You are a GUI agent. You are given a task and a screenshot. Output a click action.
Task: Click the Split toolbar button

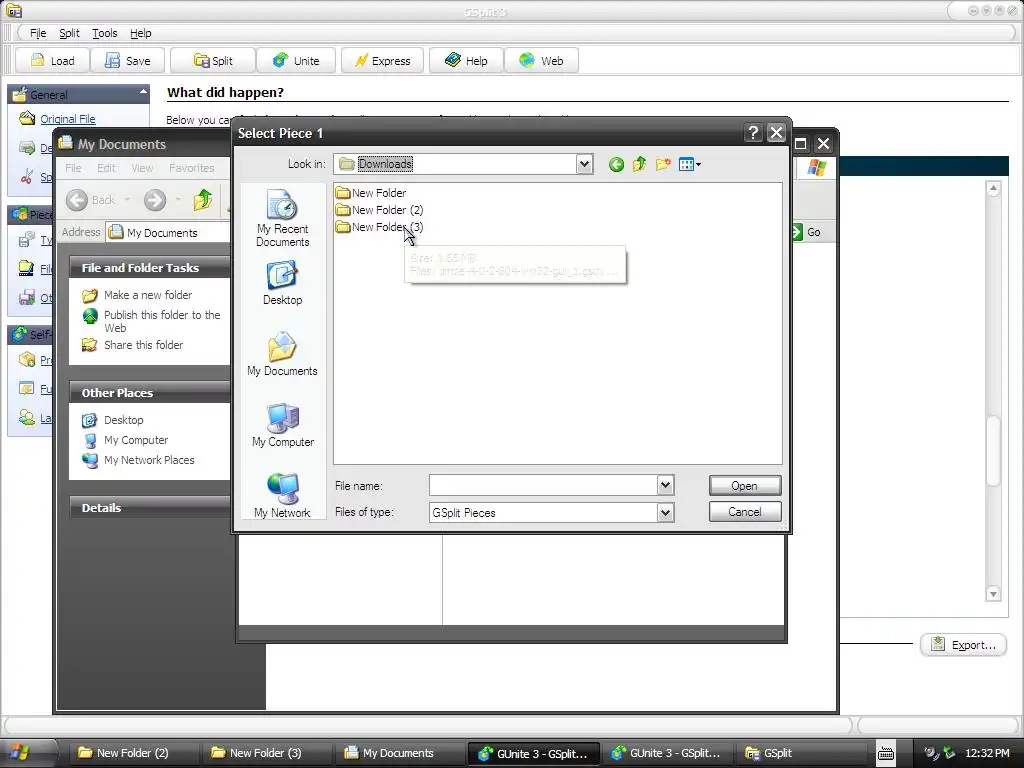tap(213, 61)
